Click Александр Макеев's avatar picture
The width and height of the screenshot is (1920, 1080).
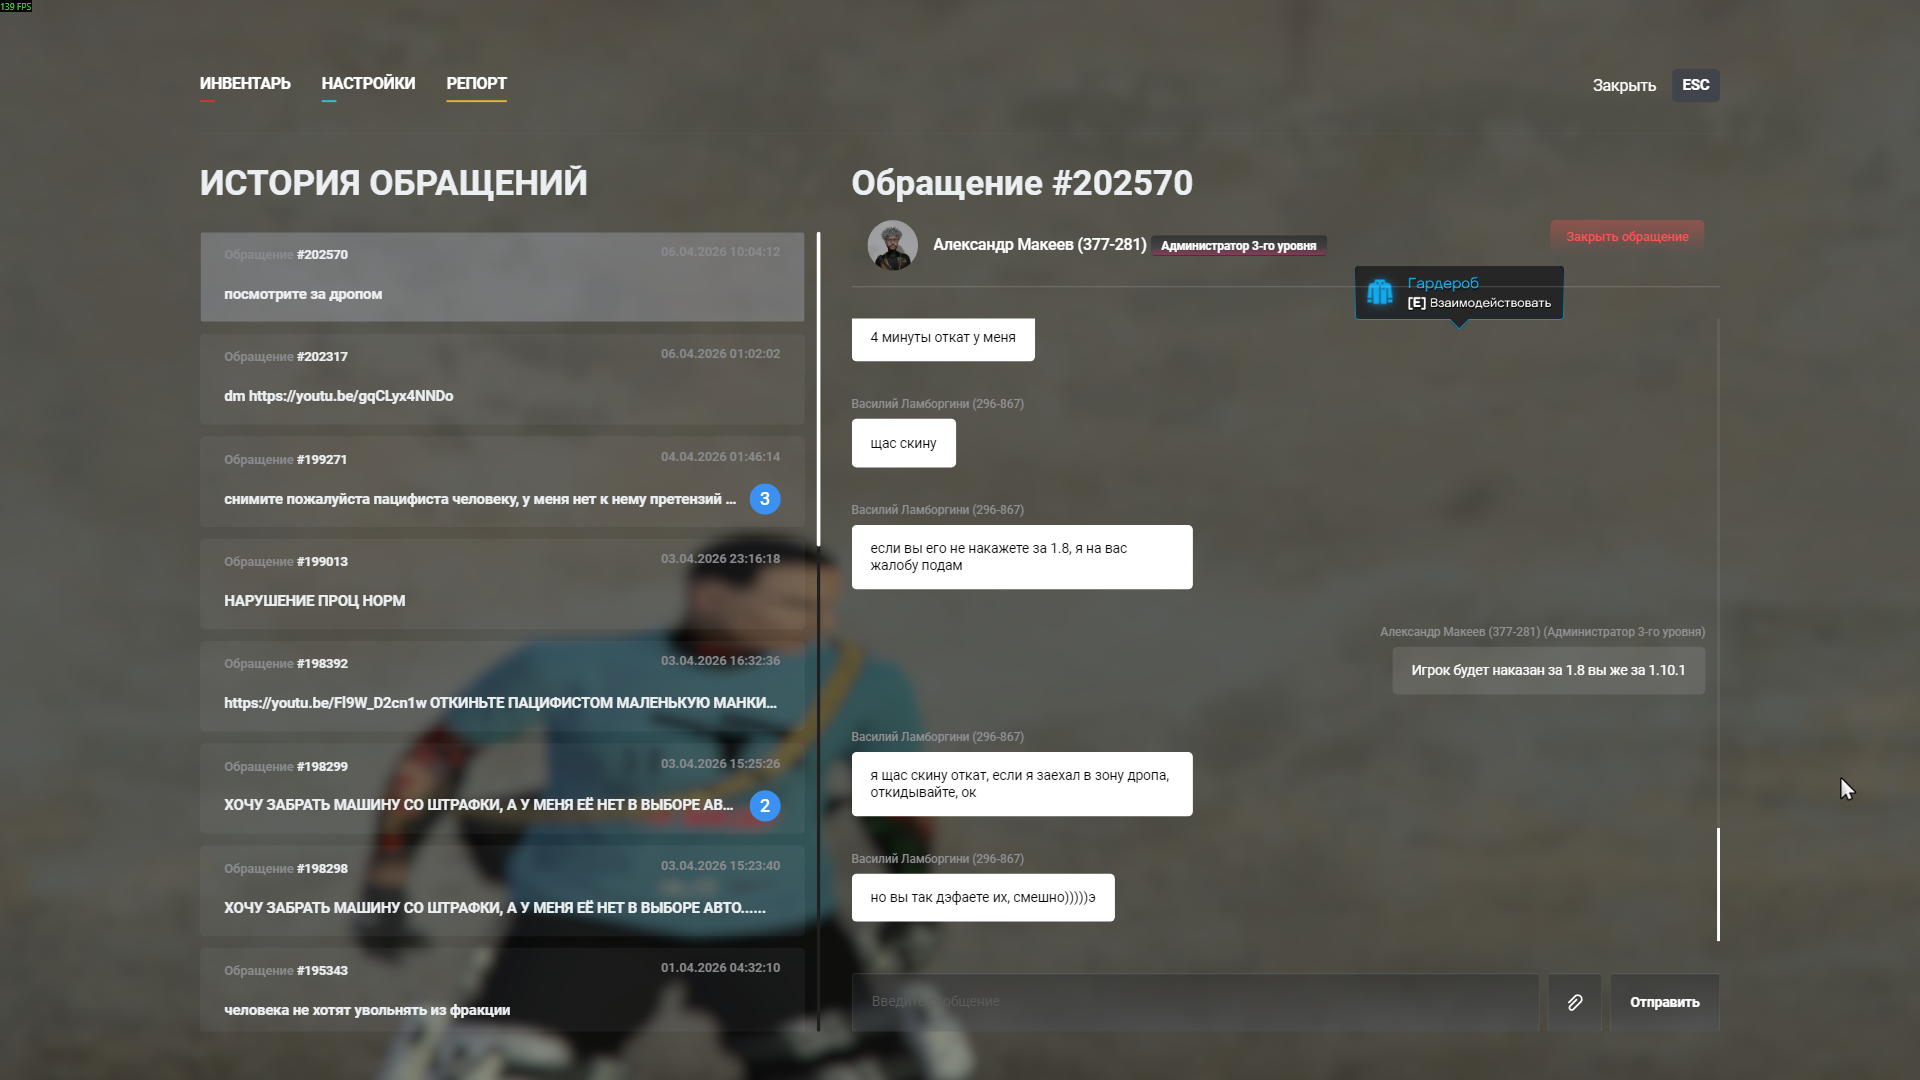point(892,245)
